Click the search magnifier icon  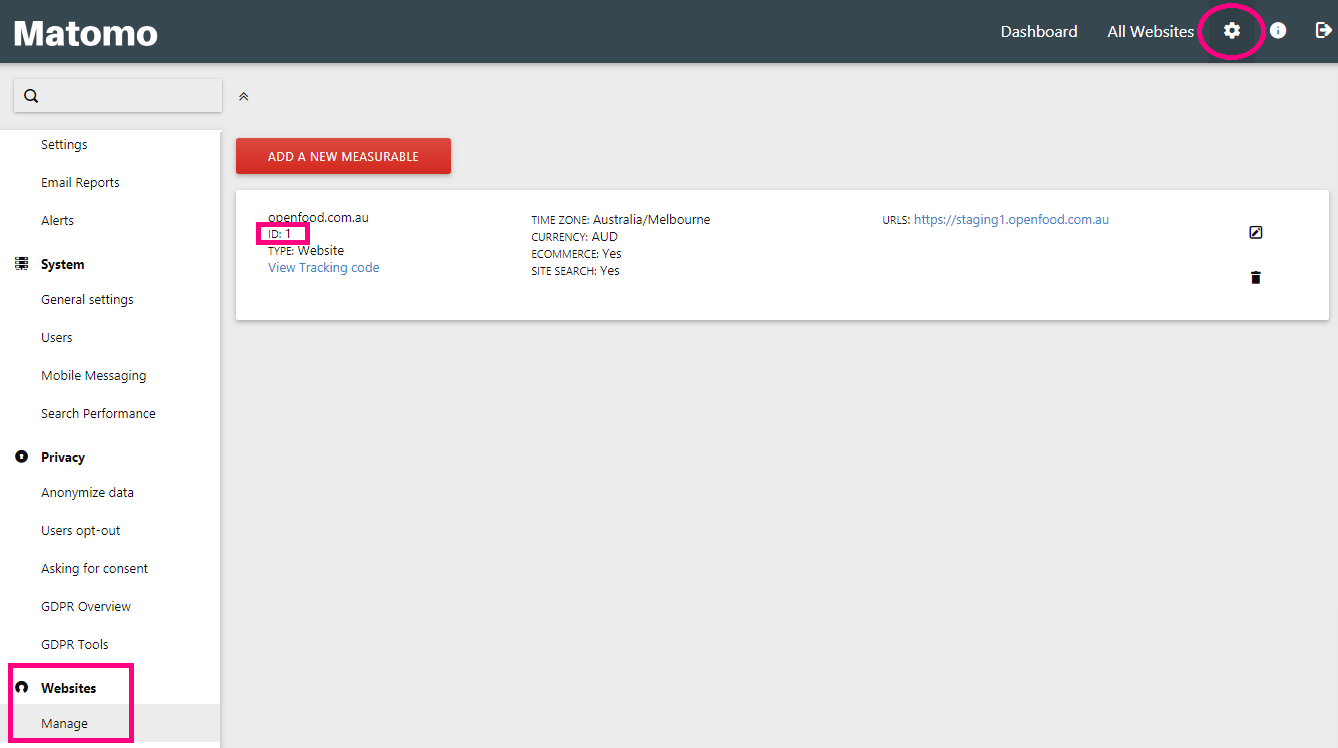point(31,96)
